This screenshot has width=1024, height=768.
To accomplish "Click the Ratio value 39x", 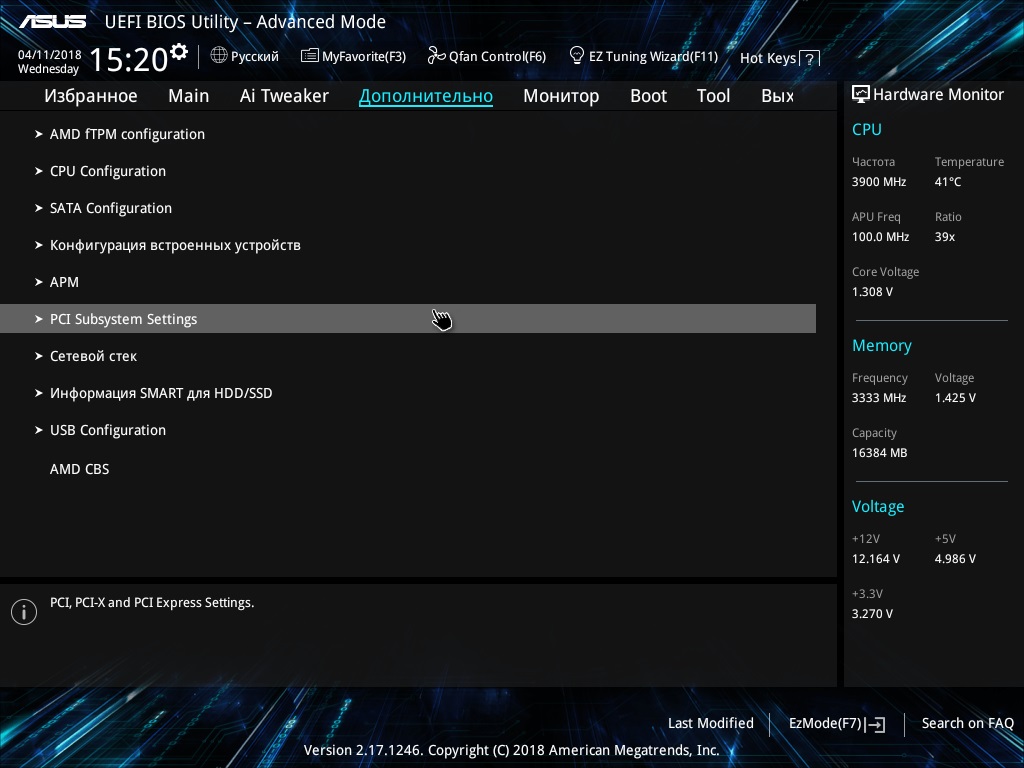I will tap(945, 237).
